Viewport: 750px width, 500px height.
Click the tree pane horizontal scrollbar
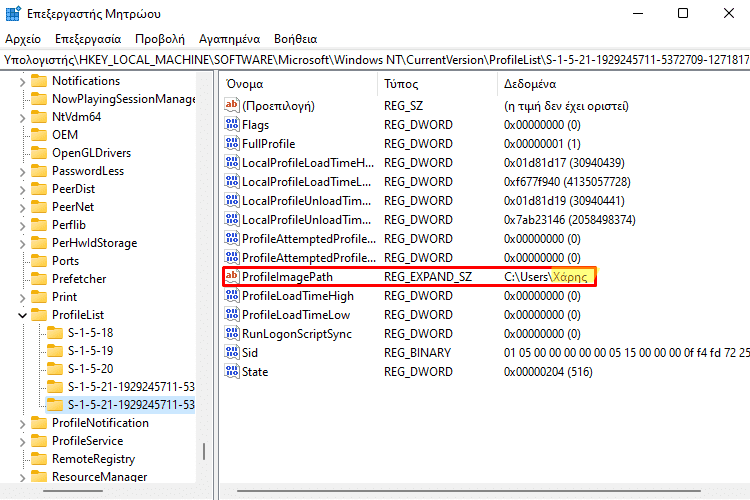73,491
